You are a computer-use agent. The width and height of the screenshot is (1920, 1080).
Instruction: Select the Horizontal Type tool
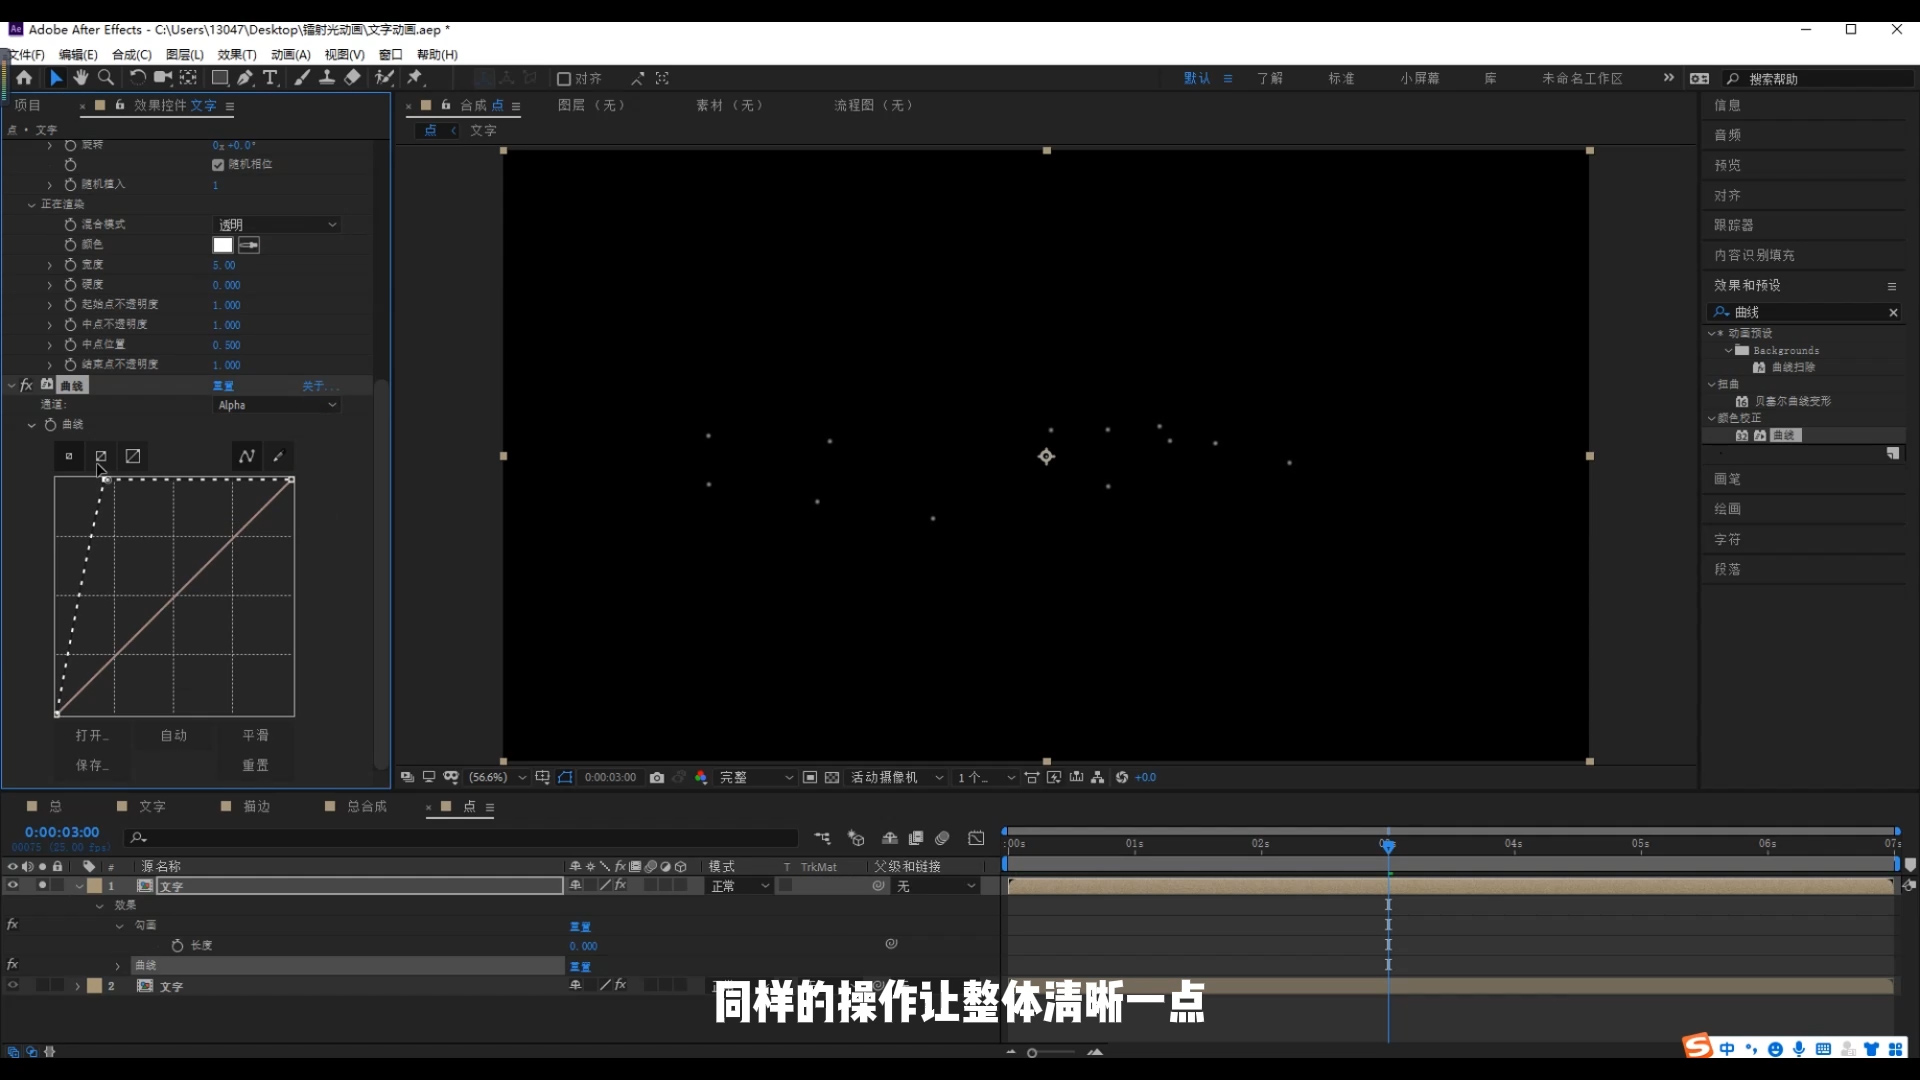[271, 78]
